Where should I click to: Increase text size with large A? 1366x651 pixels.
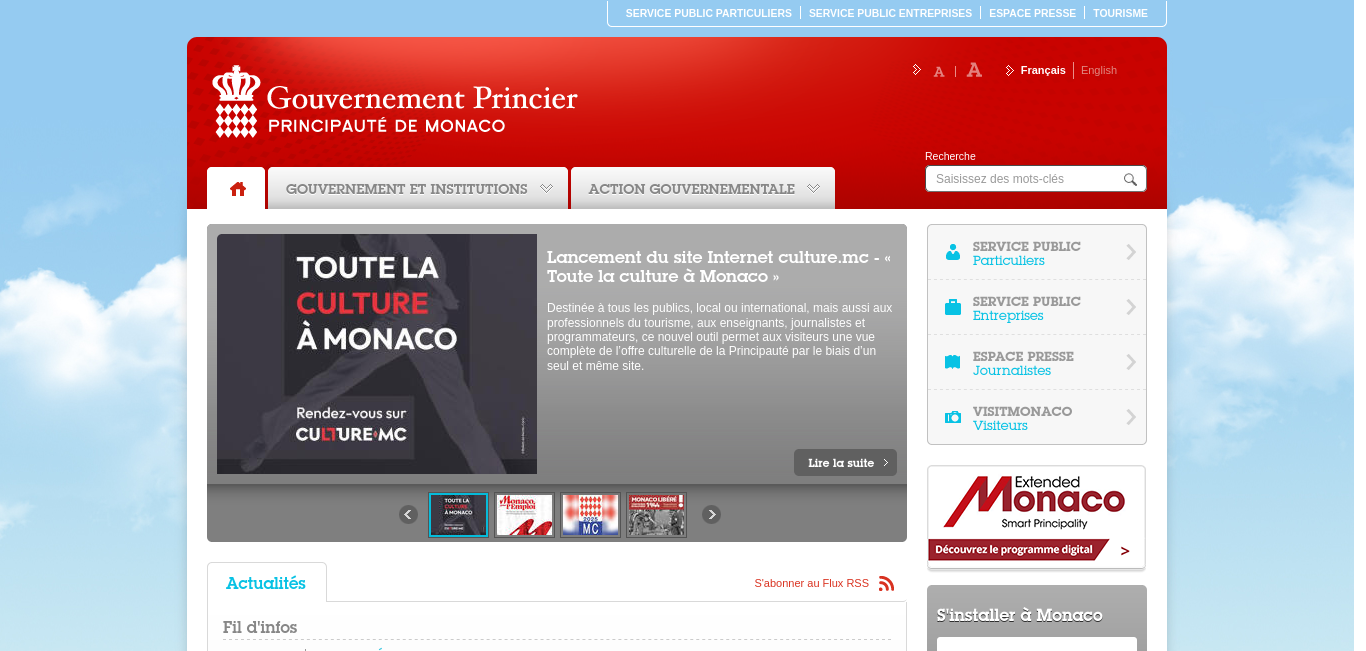[974, 70]
